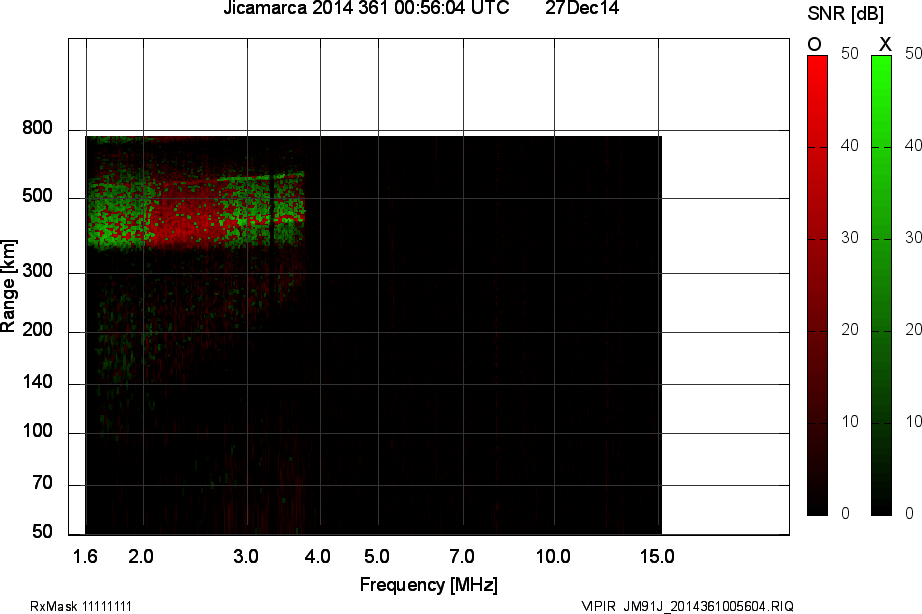
Task: Click the '4.0' frequency tick label
Action: pos(318,556)
